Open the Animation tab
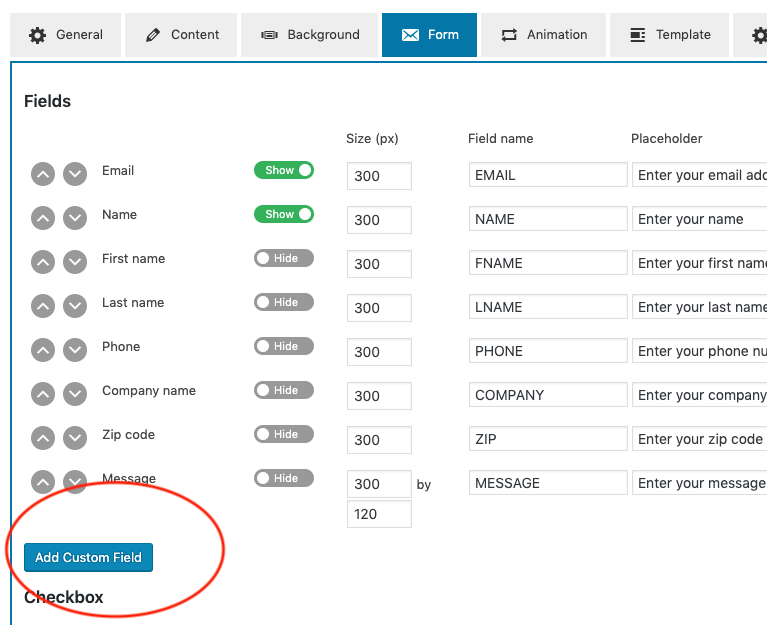The image size is (767, 625). coord(544,35)
